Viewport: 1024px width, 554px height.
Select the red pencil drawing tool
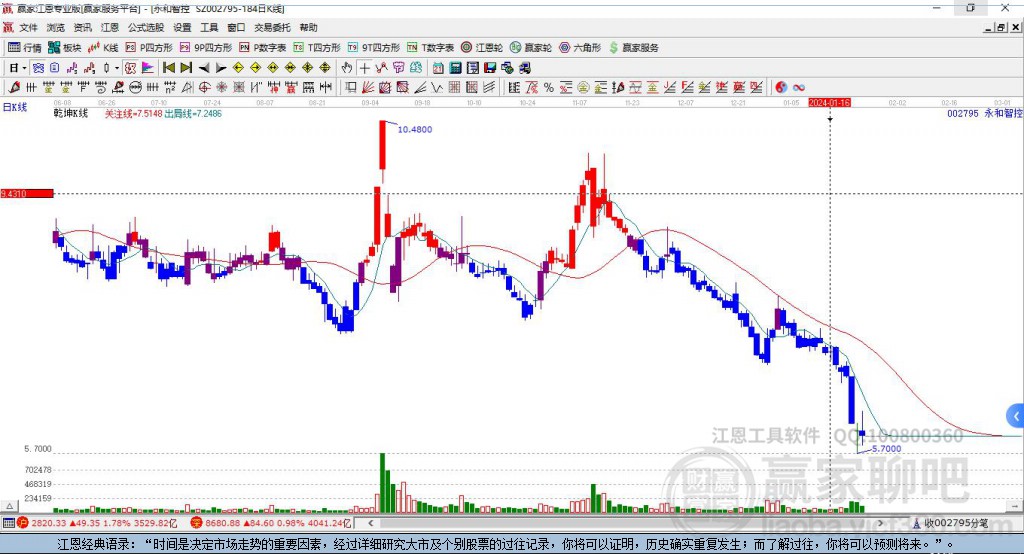click(14, 87)
